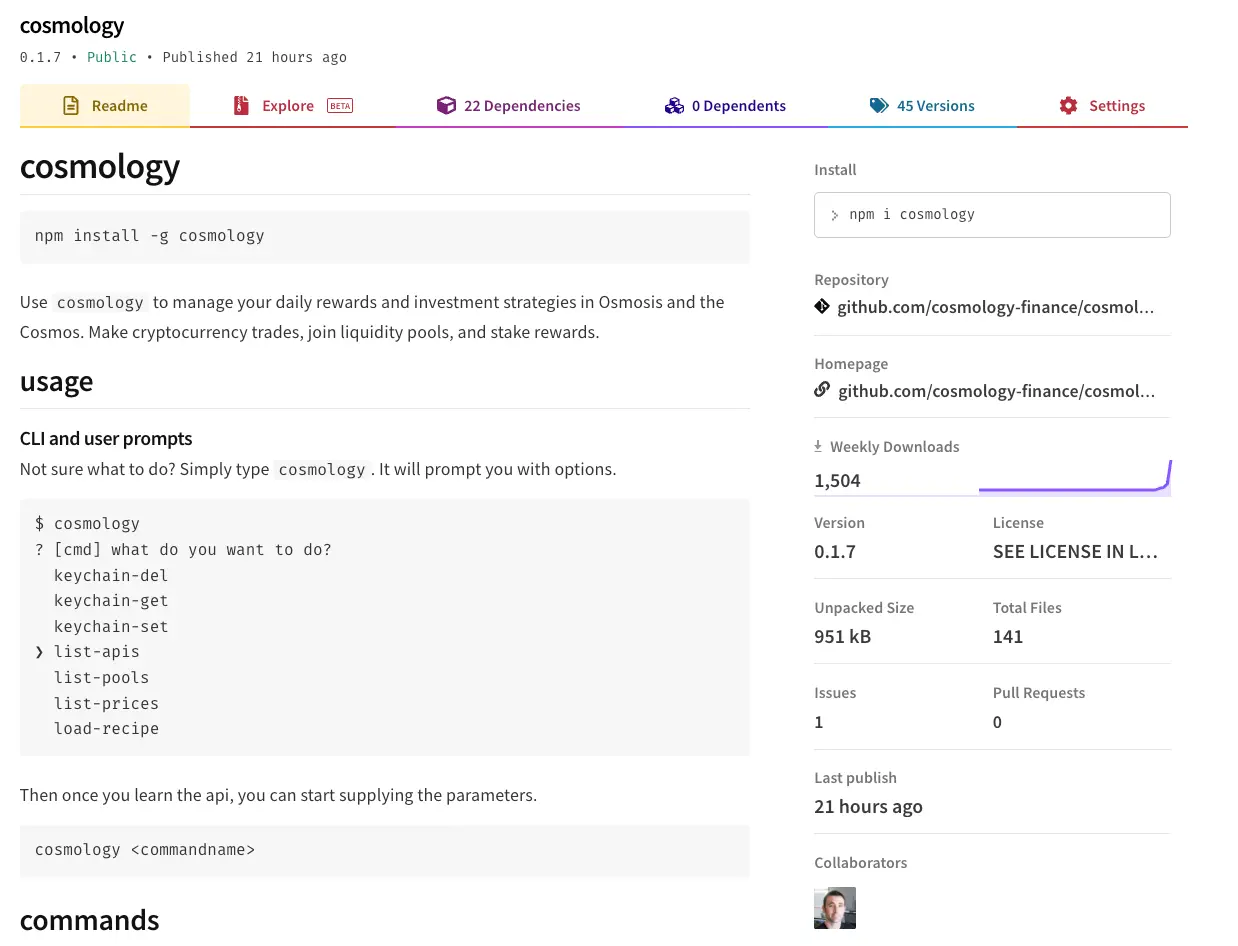Click the Homepage link chain icon
1238x946 pixels.
coord(821,390)
